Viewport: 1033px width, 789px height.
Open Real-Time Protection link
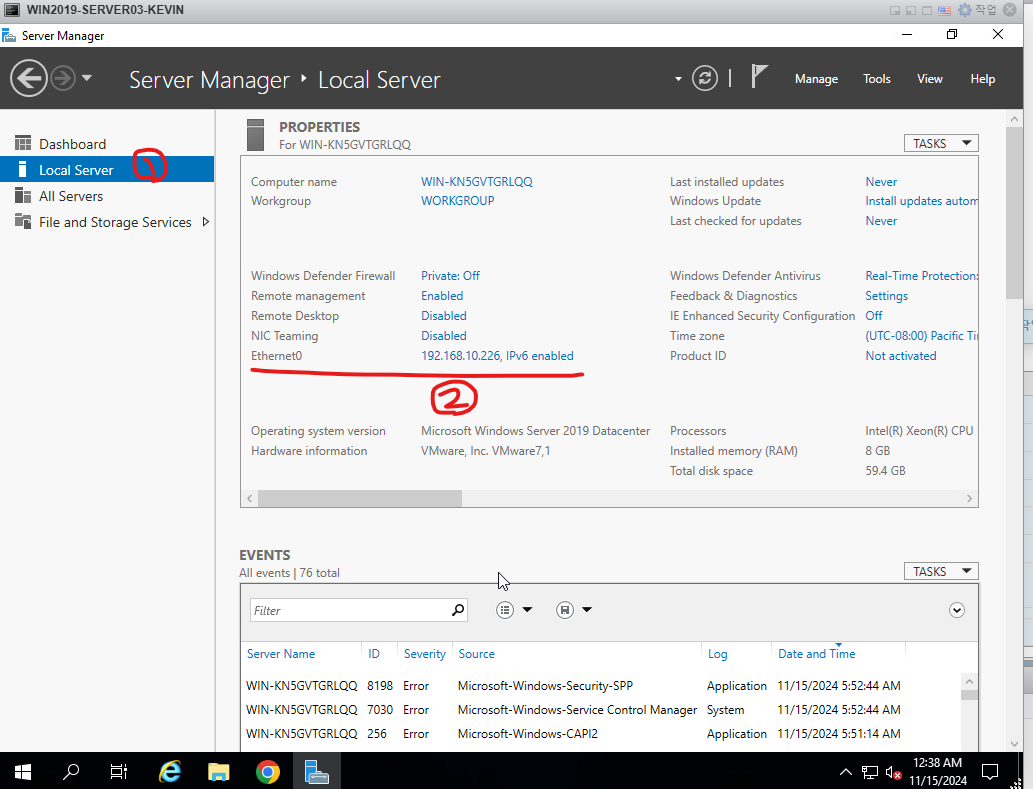[921, 276]
